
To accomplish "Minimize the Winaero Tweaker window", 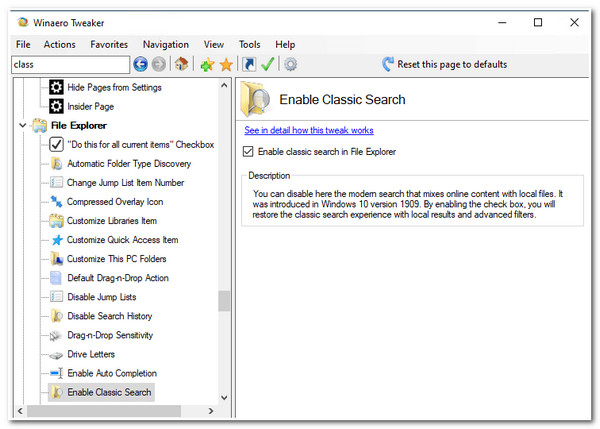I will [502, 23].
